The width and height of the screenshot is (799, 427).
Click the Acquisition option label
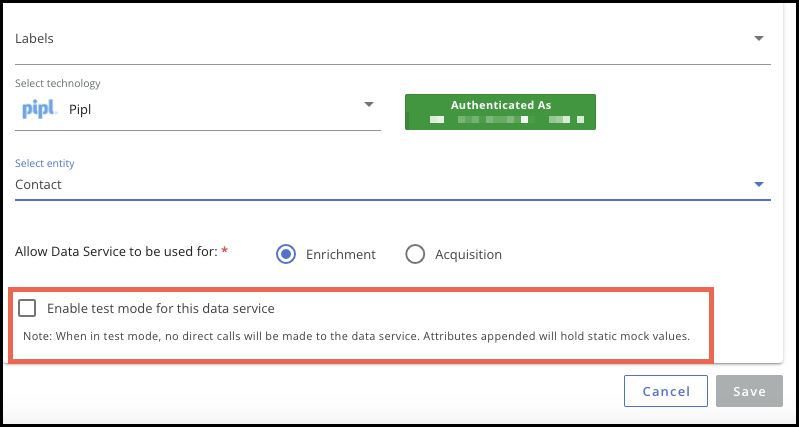coord(468,254)
